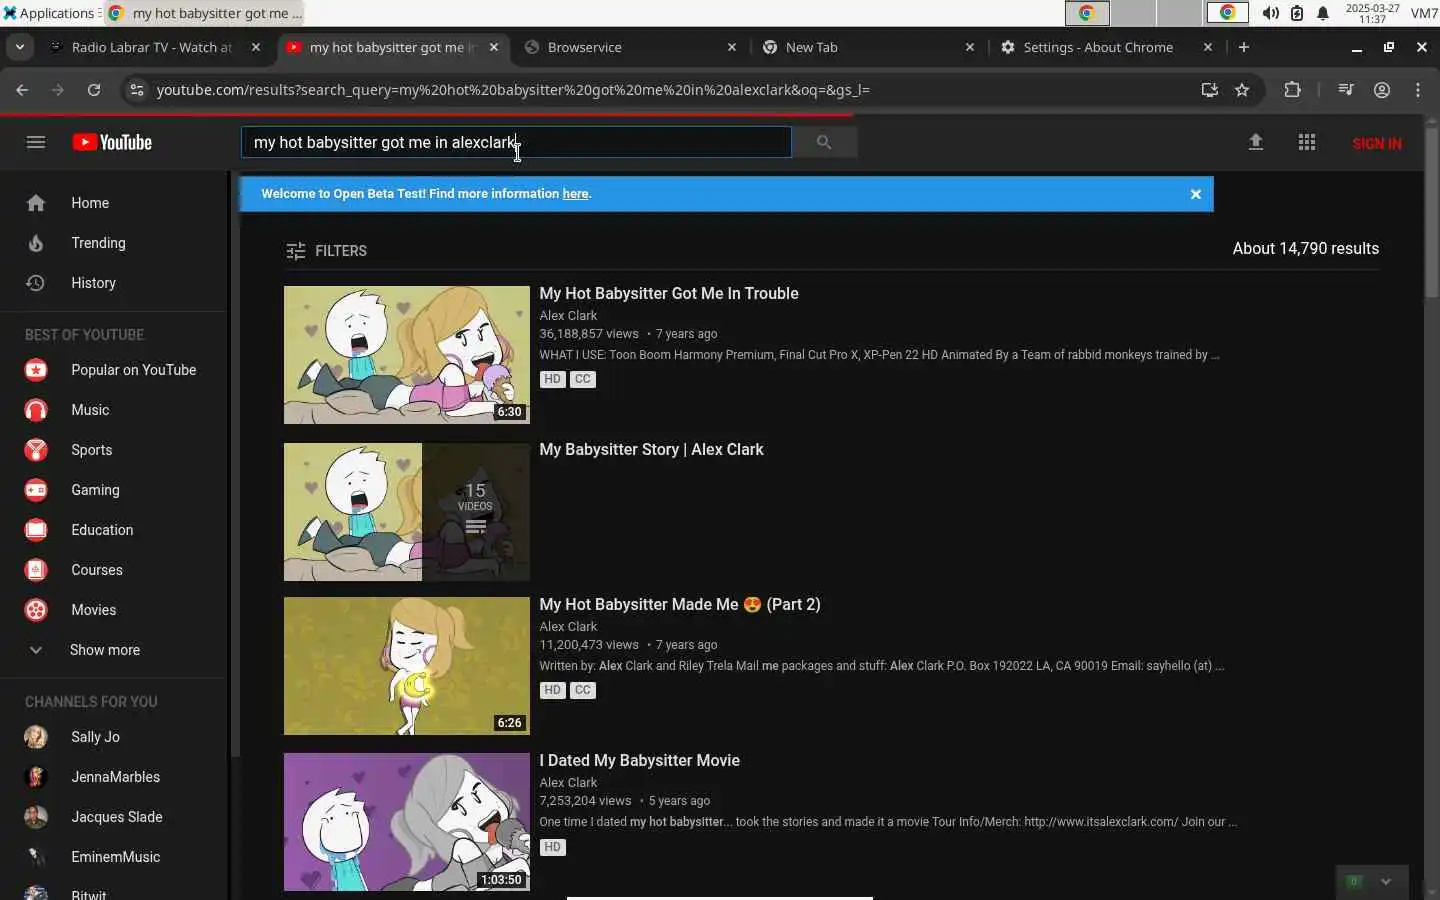Click the Sports icon in sidebar
This screenshot has height=900, width=1440.
click(x=36, y=450)
